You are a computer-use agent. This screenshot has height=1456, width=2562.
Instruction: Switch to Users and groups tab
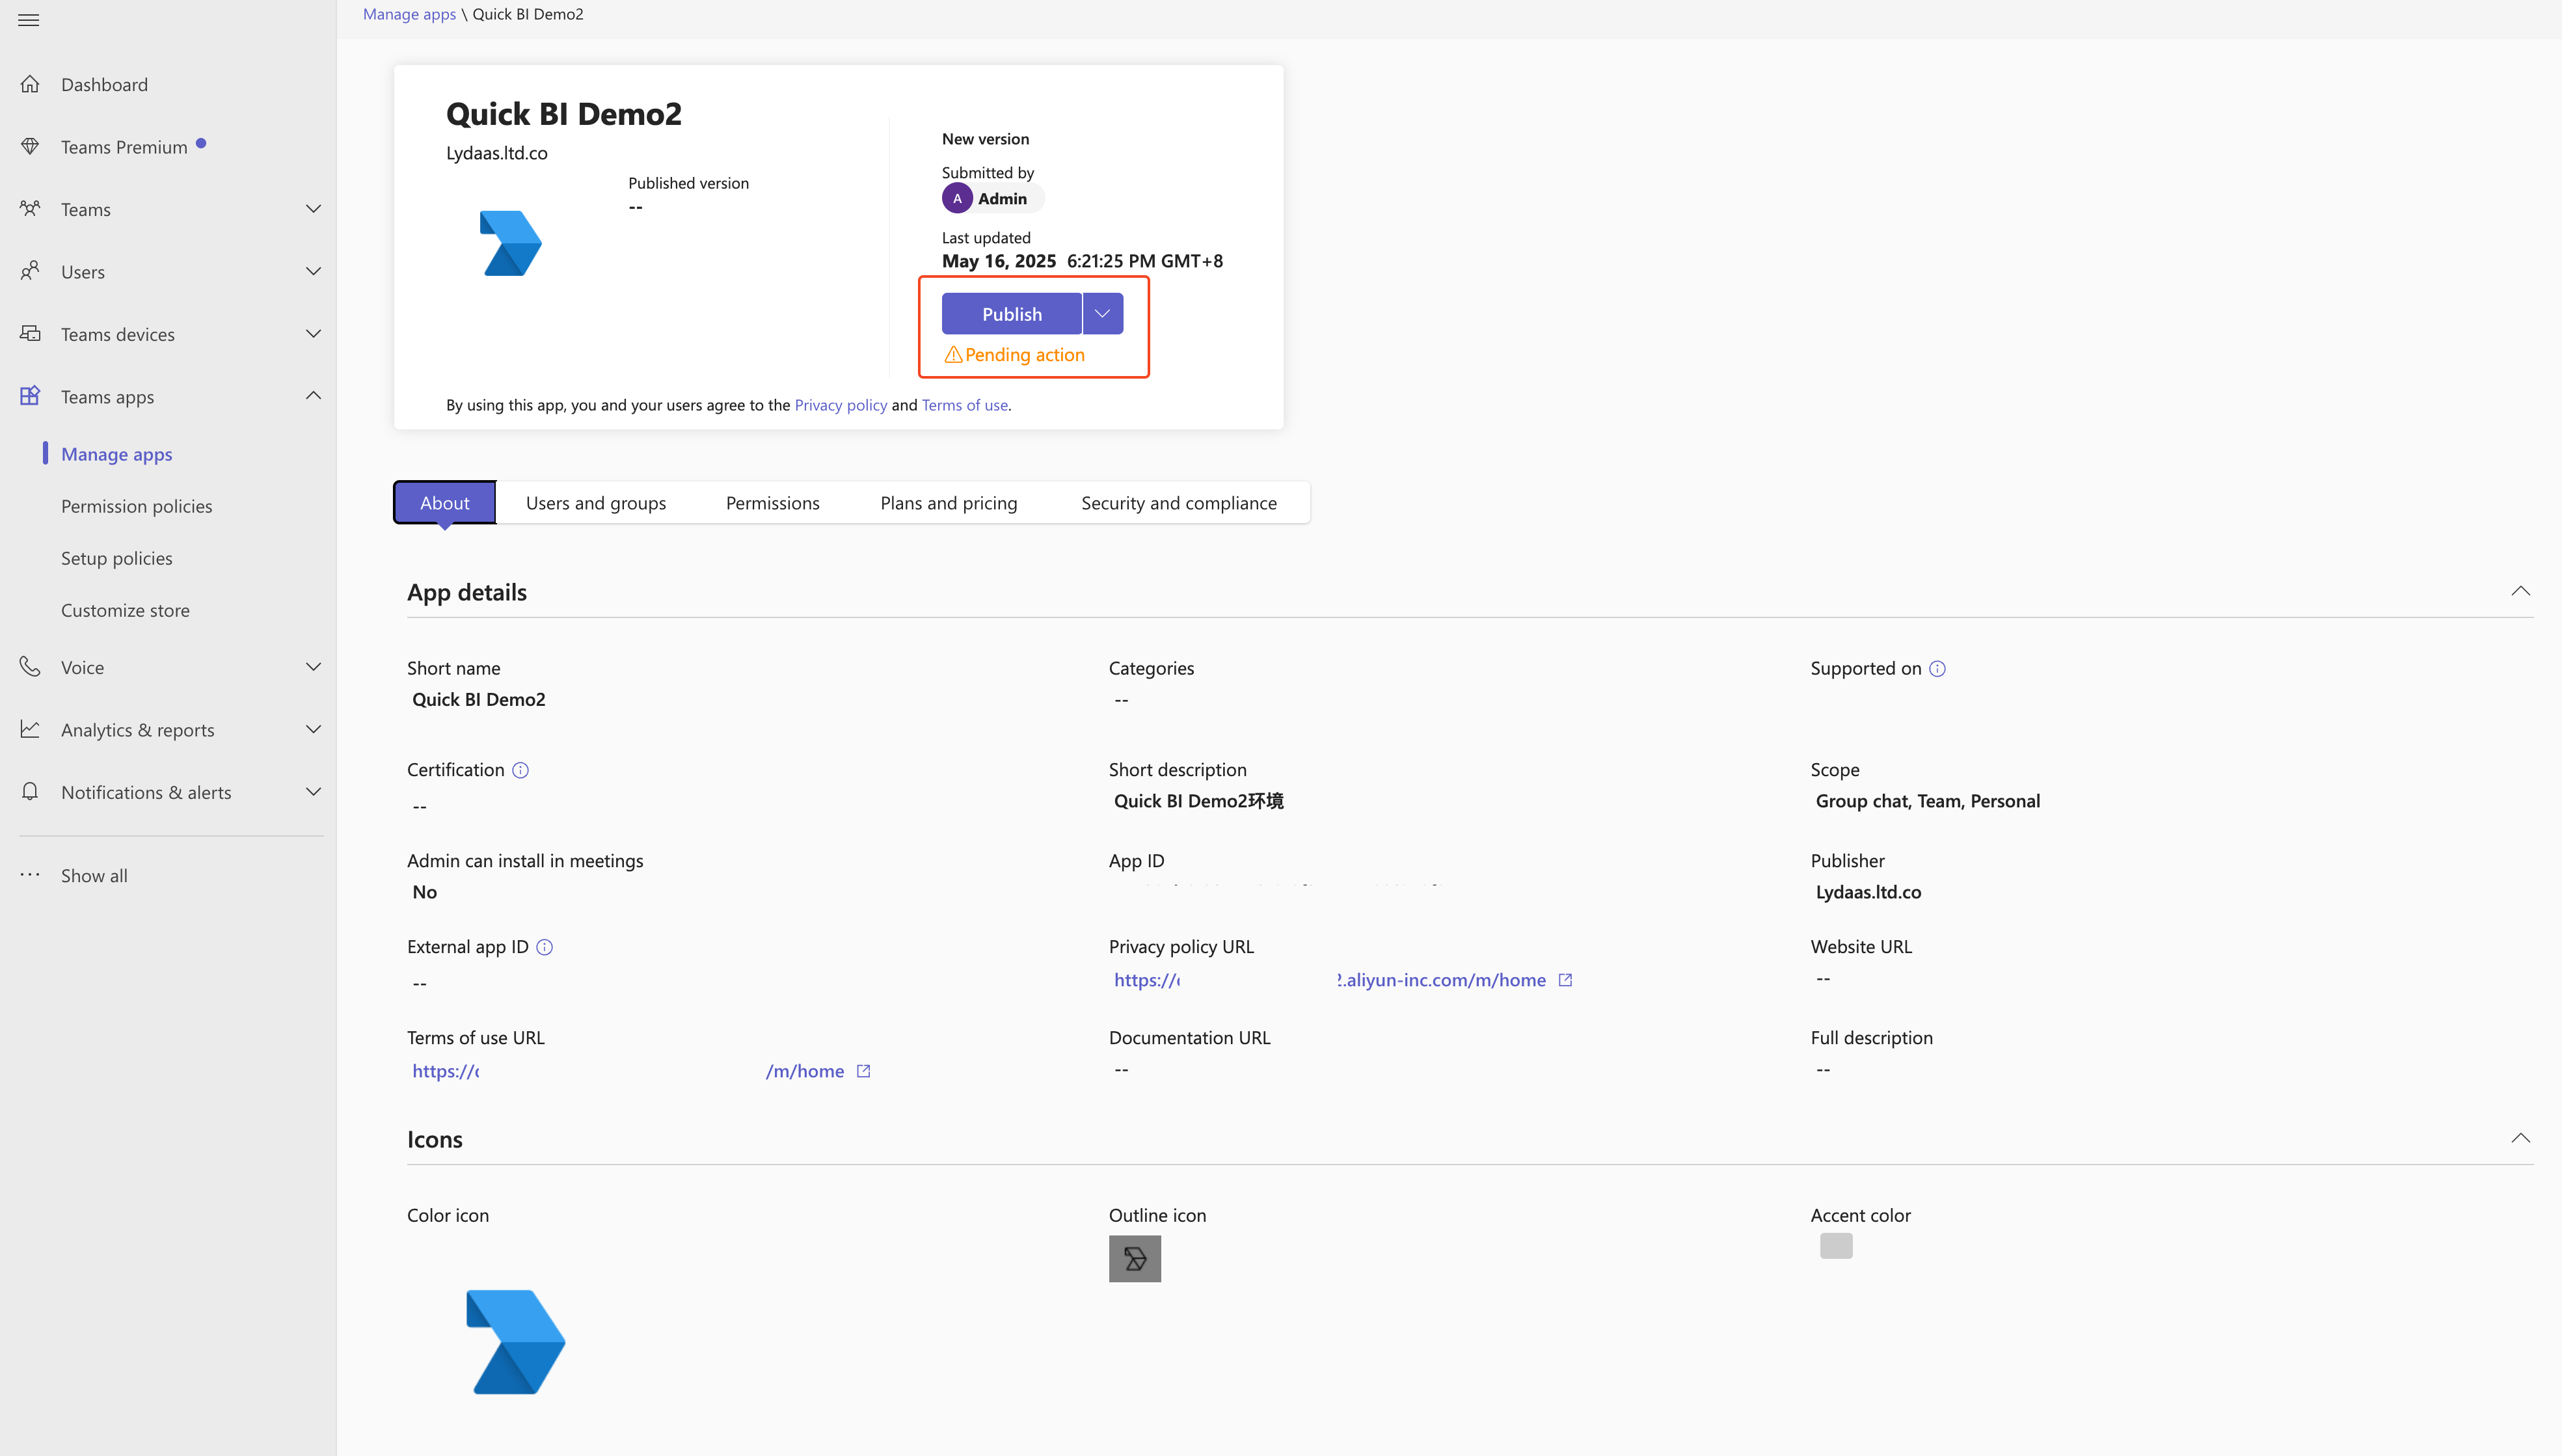point(596,503)
